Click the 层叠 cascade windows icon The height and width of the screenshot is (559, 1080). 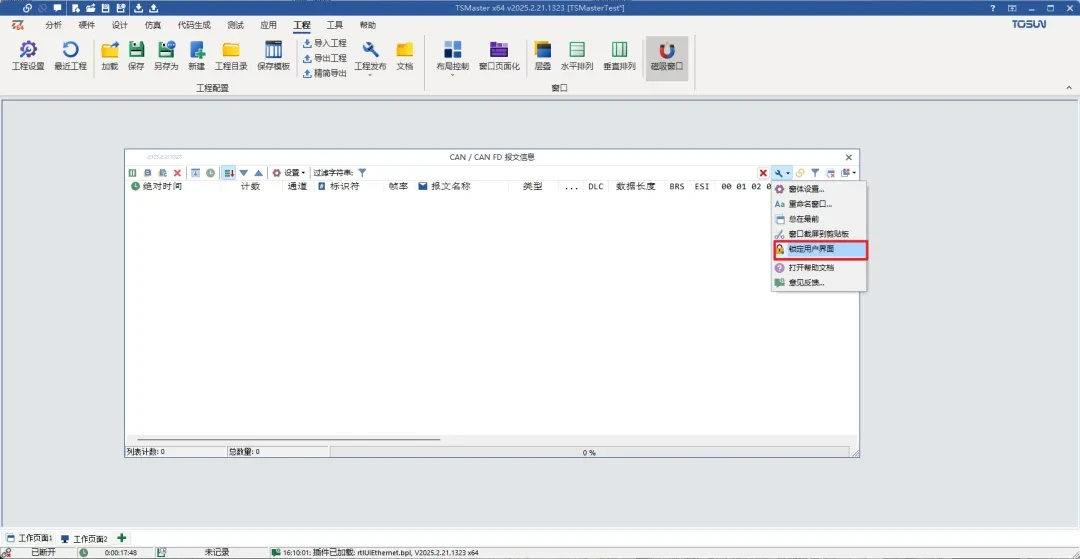543,55
